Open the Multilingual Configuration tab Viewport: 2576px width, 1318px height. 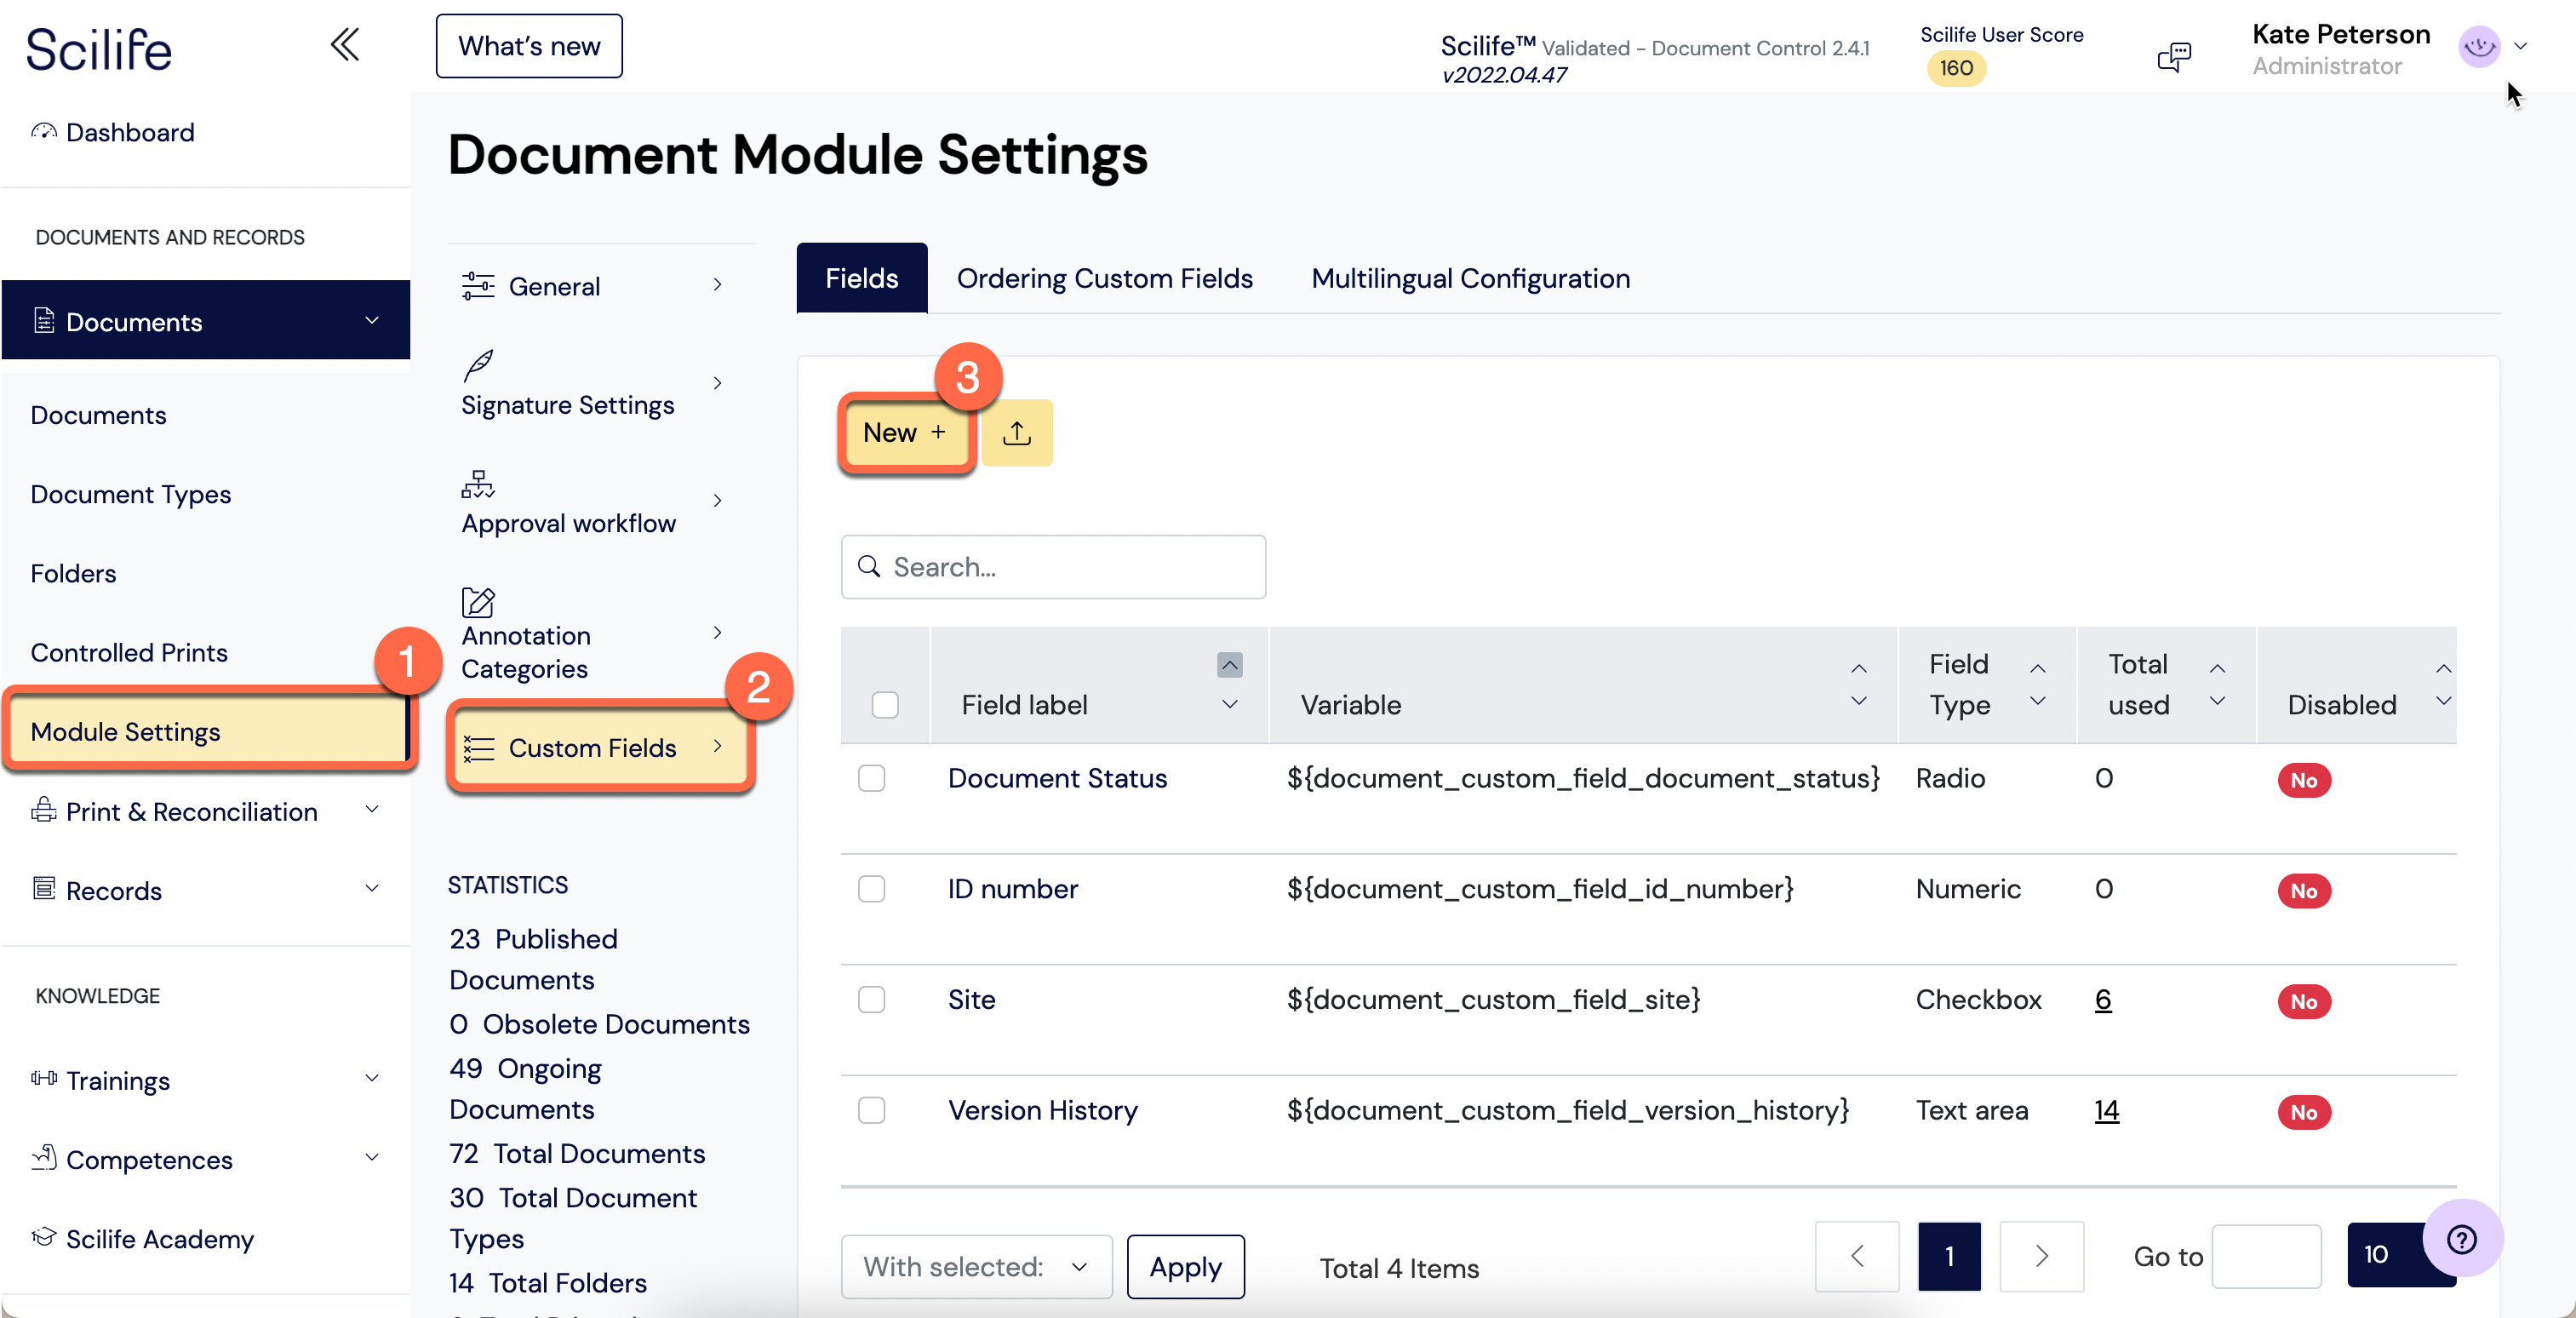tap(1469, 278)
